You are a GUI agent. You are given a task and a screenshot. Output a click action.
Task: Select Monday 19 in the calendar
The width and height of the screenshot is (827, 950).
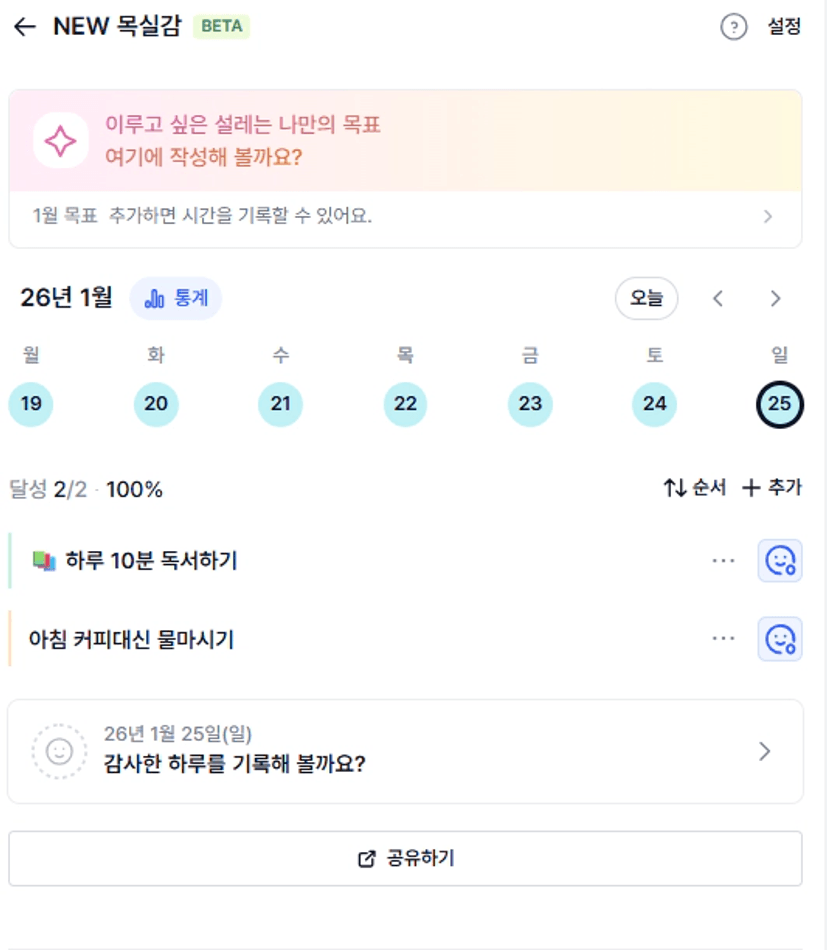(x=31, y=404)
